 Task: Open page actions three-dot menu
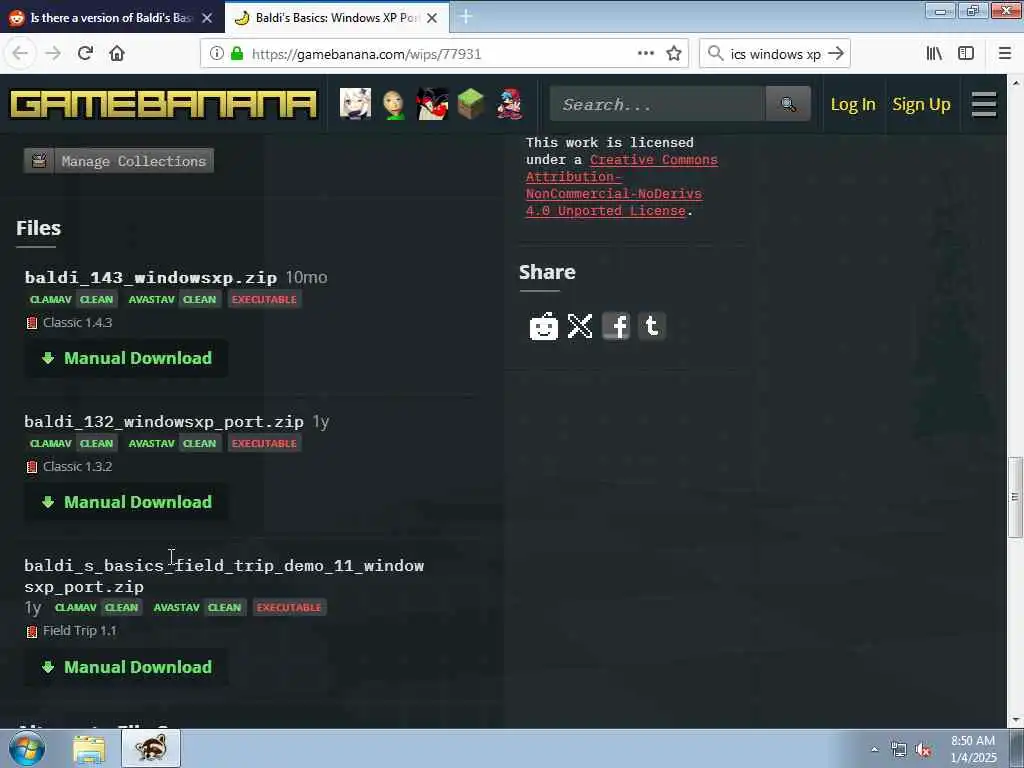(646, 53)
